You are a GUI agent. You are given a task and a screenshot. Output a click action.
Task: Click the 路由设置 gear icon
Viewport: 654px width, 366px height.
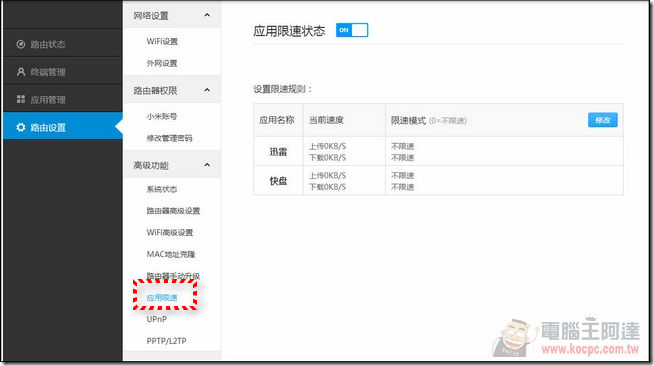pyautogui.click(x=20, y=127)
